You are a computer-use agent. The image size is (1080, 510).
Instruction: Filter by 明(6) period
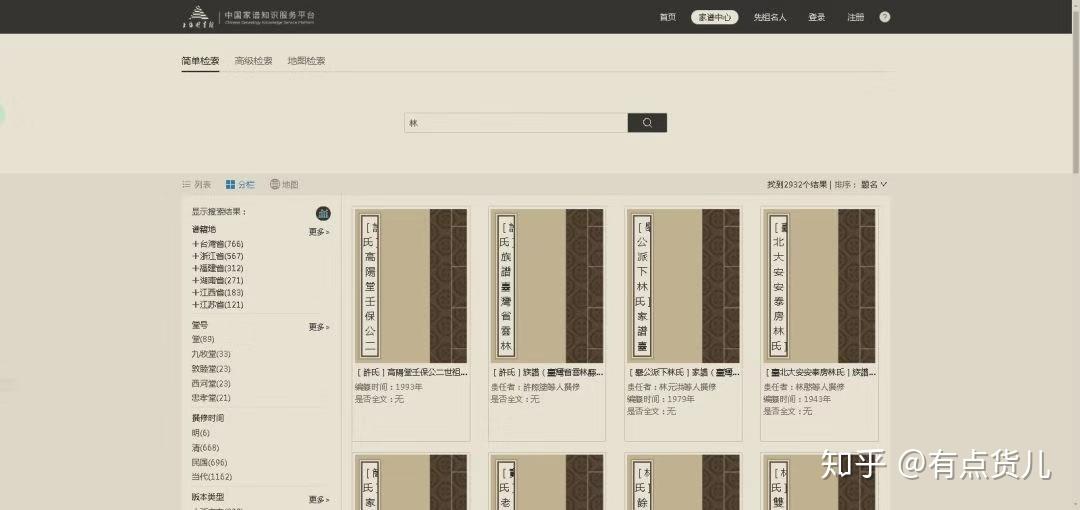200,433
